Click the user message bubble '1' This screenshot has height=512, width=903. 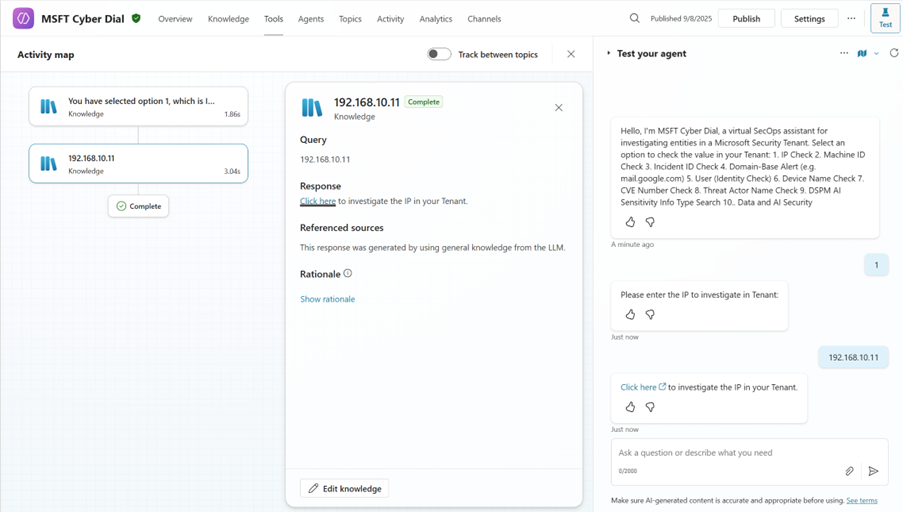[877, 265]
